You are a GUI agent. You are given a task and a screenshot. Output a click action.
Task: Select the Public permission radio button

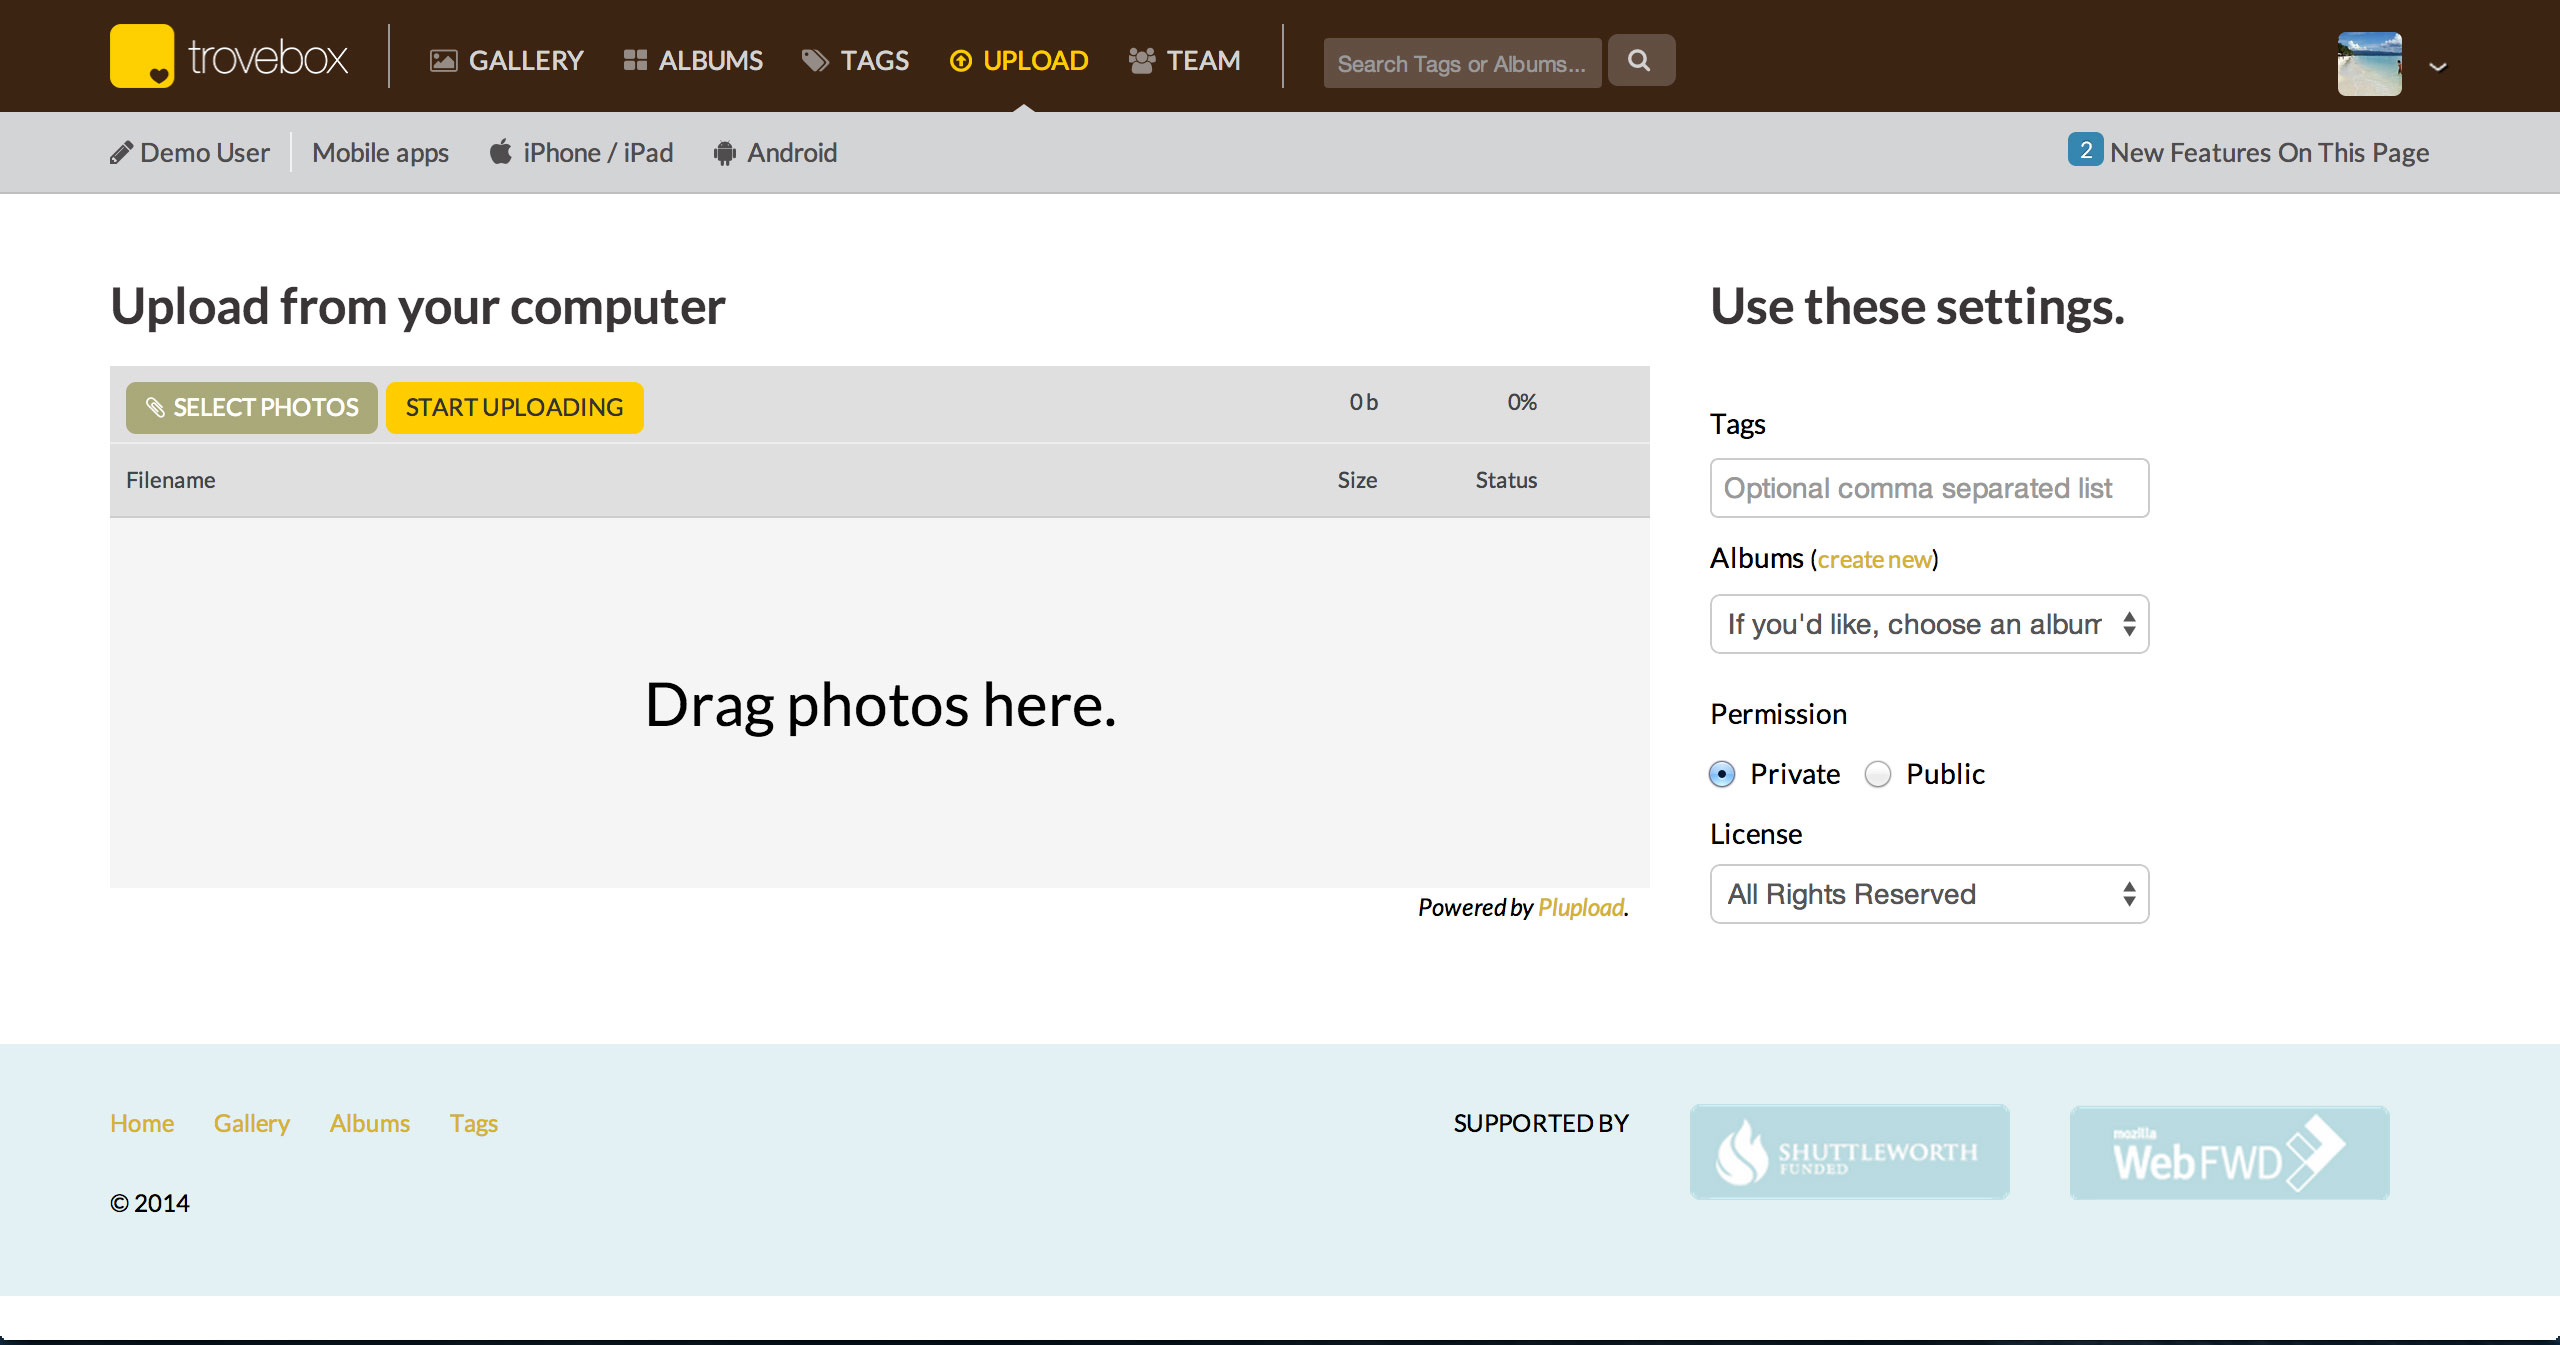(x=1878, y=774)
